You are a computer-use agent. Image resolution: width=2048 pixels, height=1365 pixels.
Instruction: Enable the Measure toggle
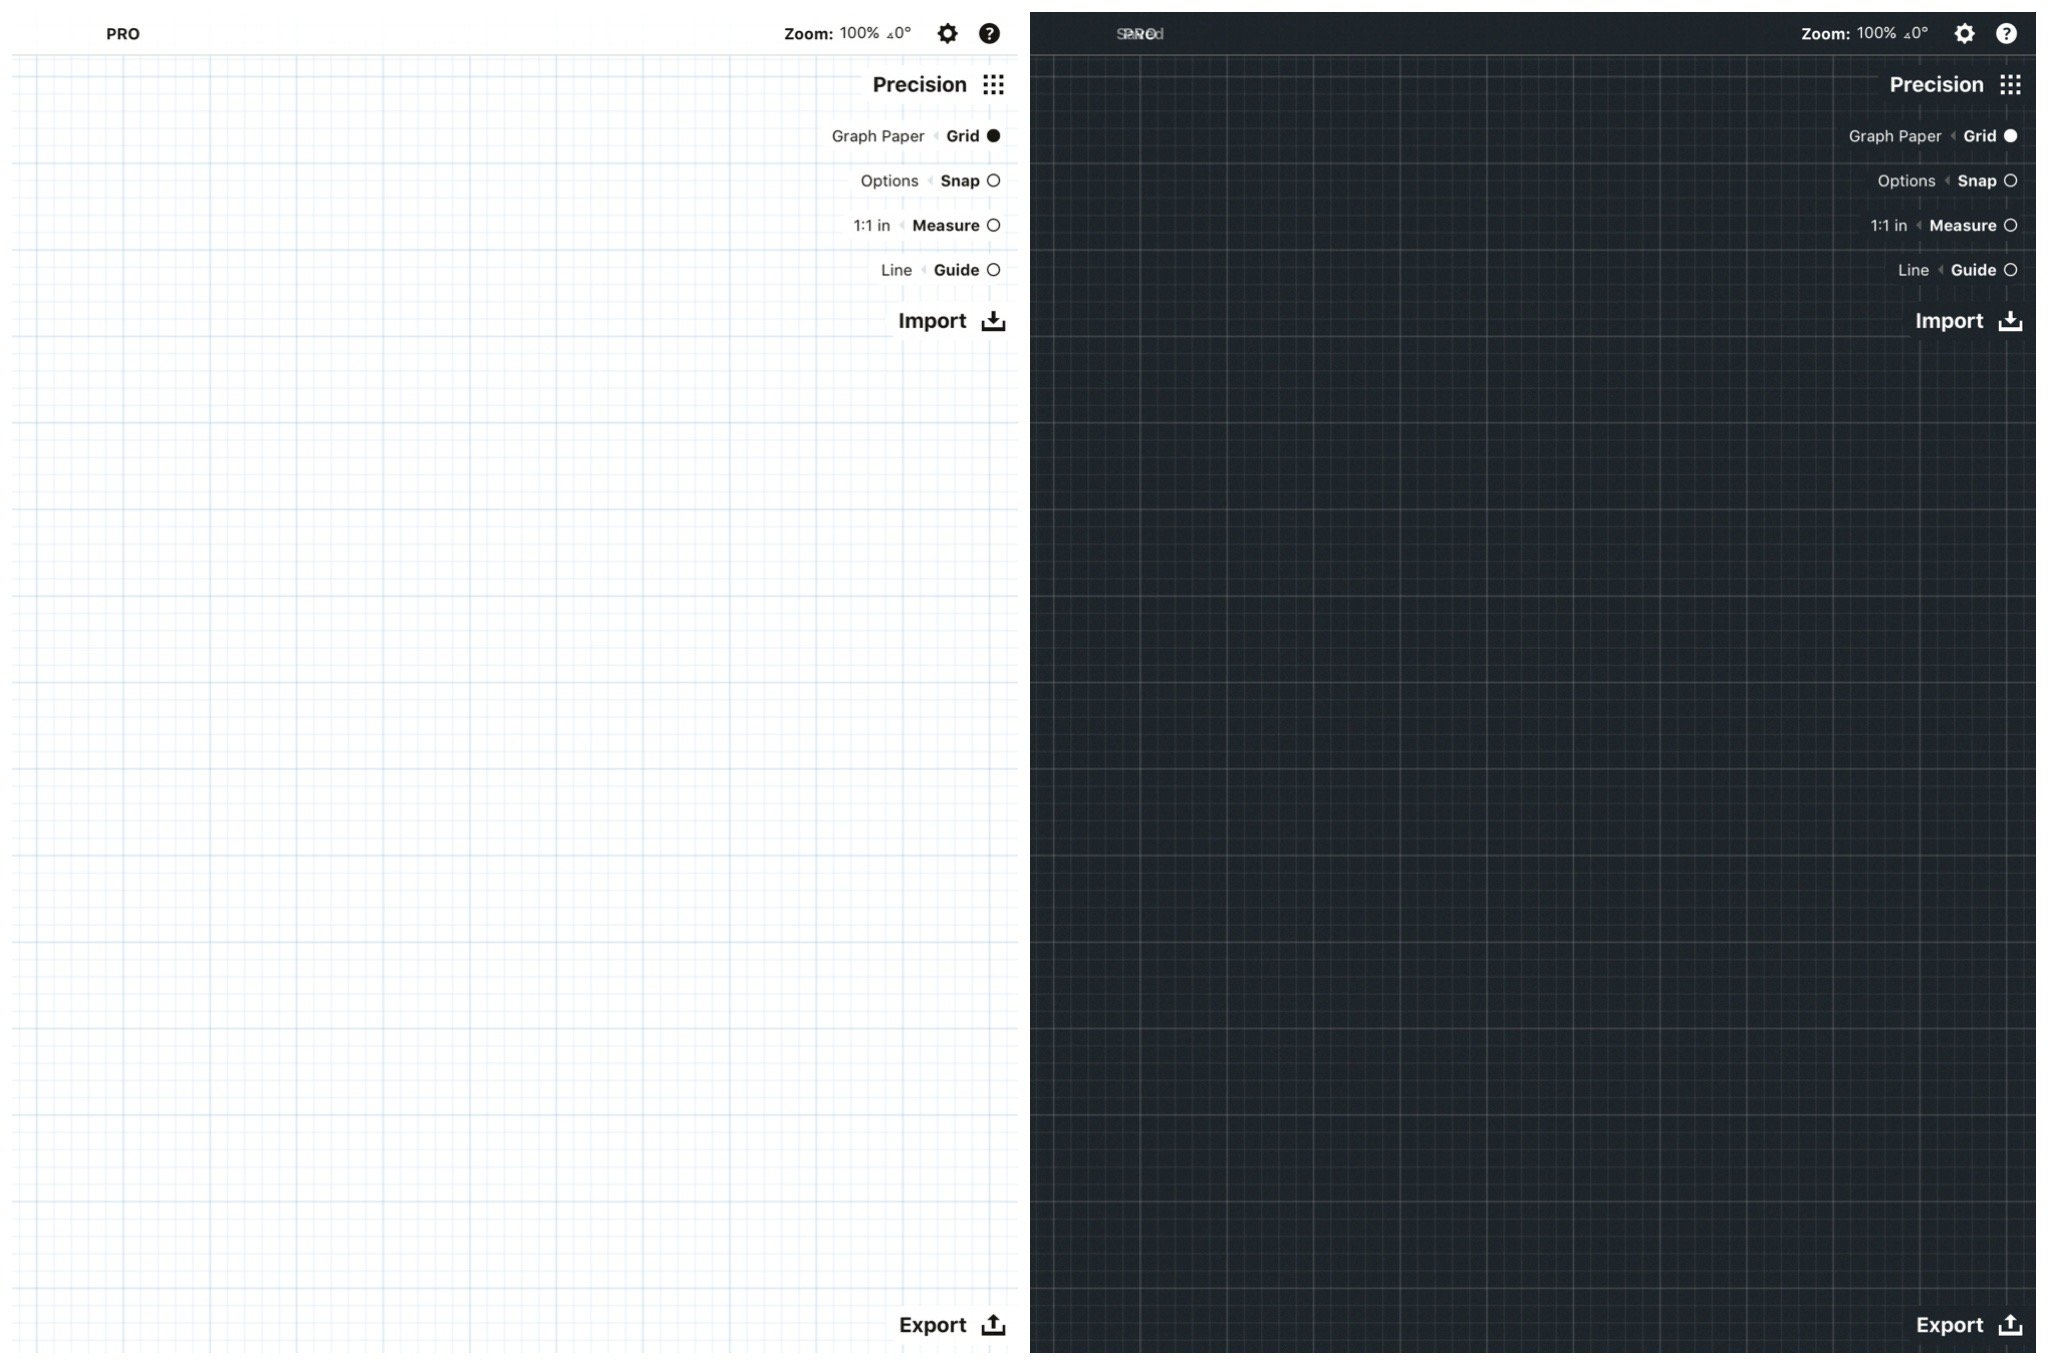tap(994, 225)
